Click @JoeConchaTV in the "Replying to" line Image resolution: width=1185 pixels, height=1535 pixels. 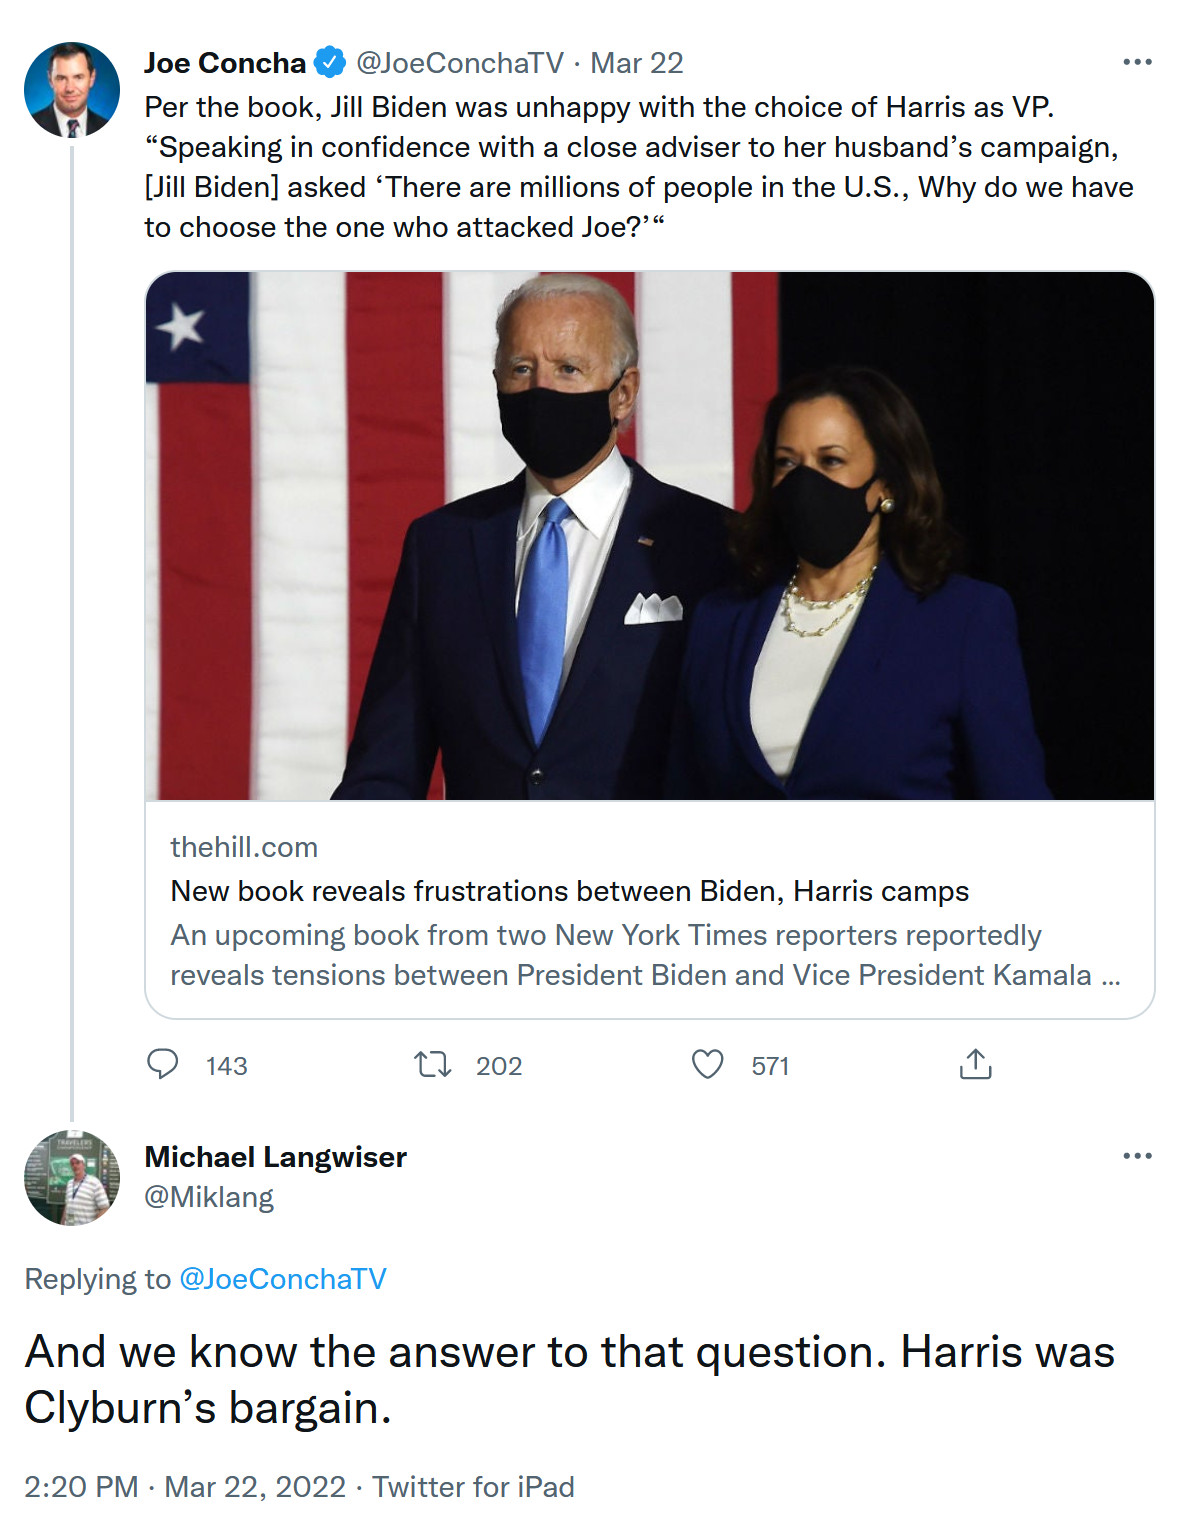click(x=282, y=1279)
